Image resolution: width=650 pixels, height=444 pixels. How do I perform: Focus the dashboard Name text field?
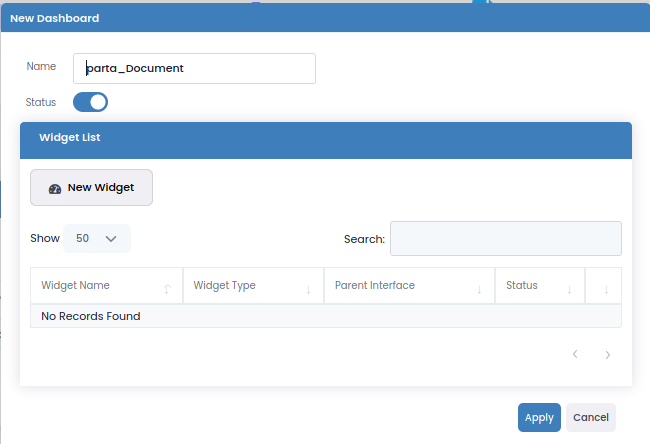click(x=195, y=68)
